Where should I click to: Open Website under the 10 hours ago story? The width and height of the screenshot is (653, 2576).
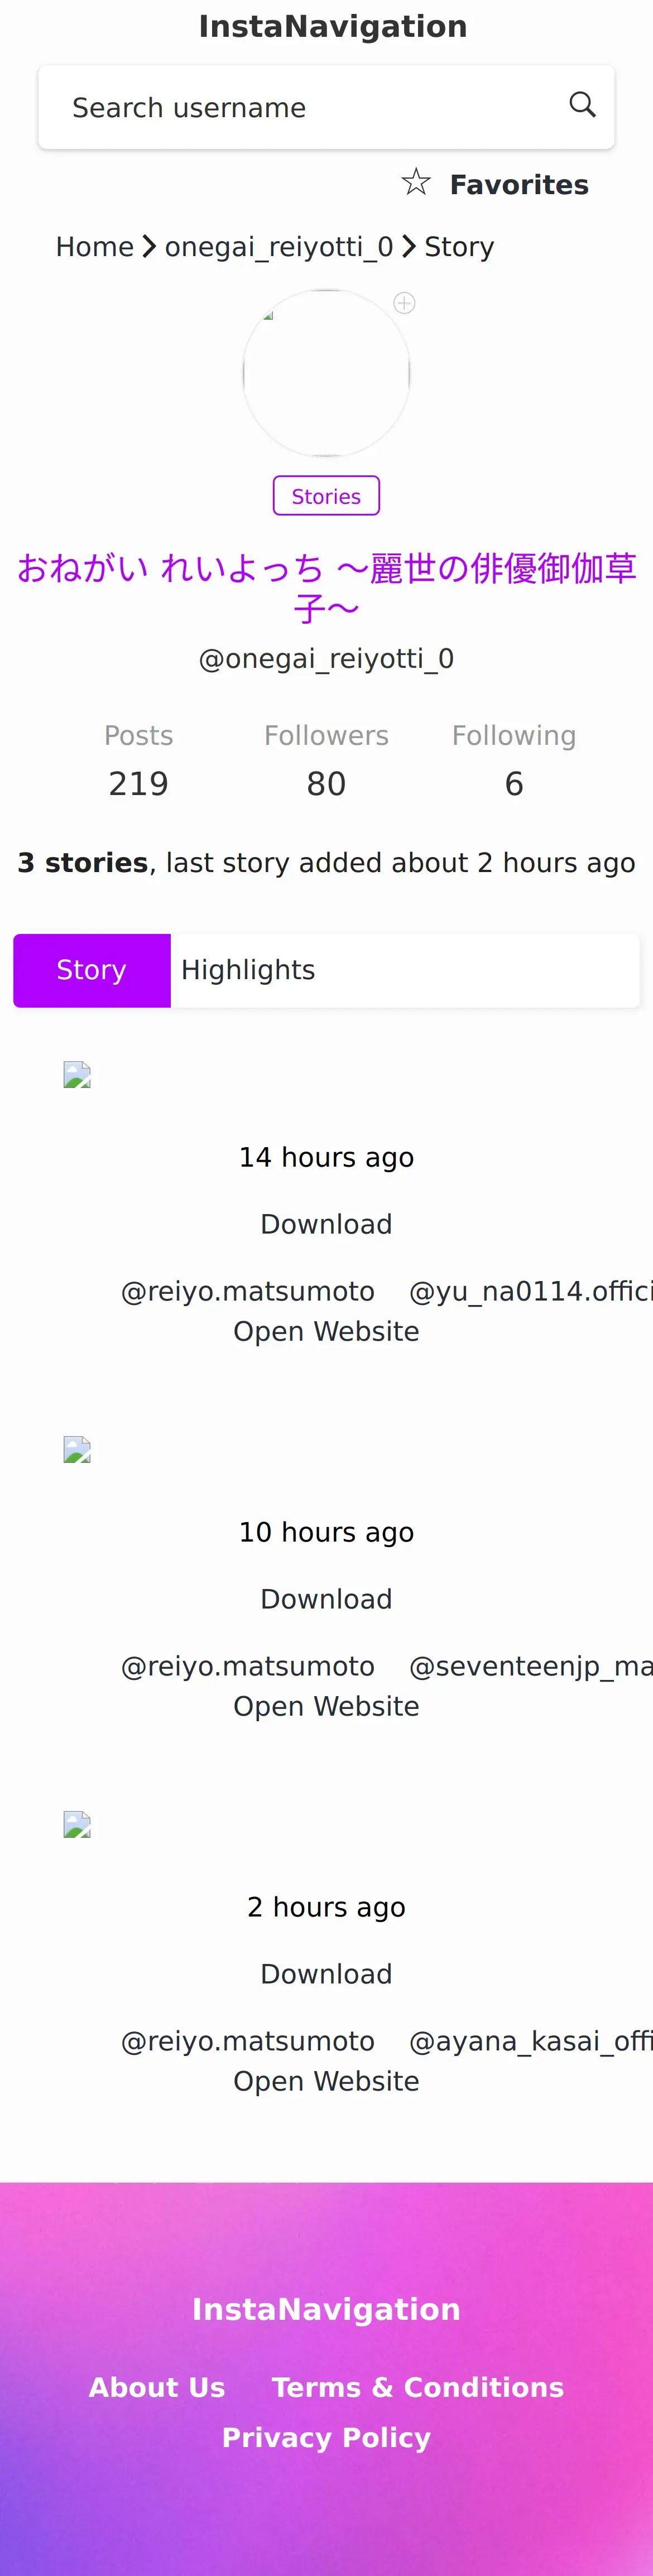click(x=326, y=1706)
